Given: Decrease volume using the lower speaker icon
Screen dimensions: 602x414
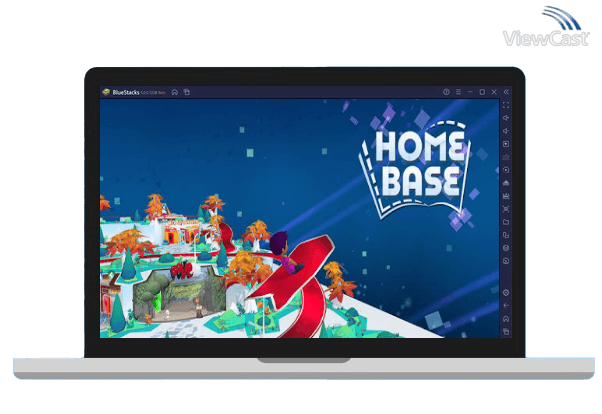Looking at the screenshot, I should coord(506,131).
